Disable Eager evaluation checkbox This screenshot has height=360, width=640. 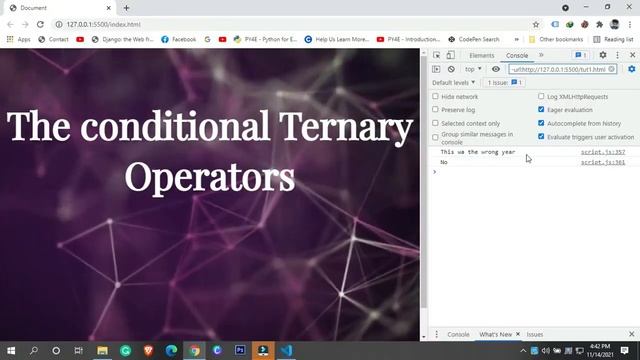point(541,109)
